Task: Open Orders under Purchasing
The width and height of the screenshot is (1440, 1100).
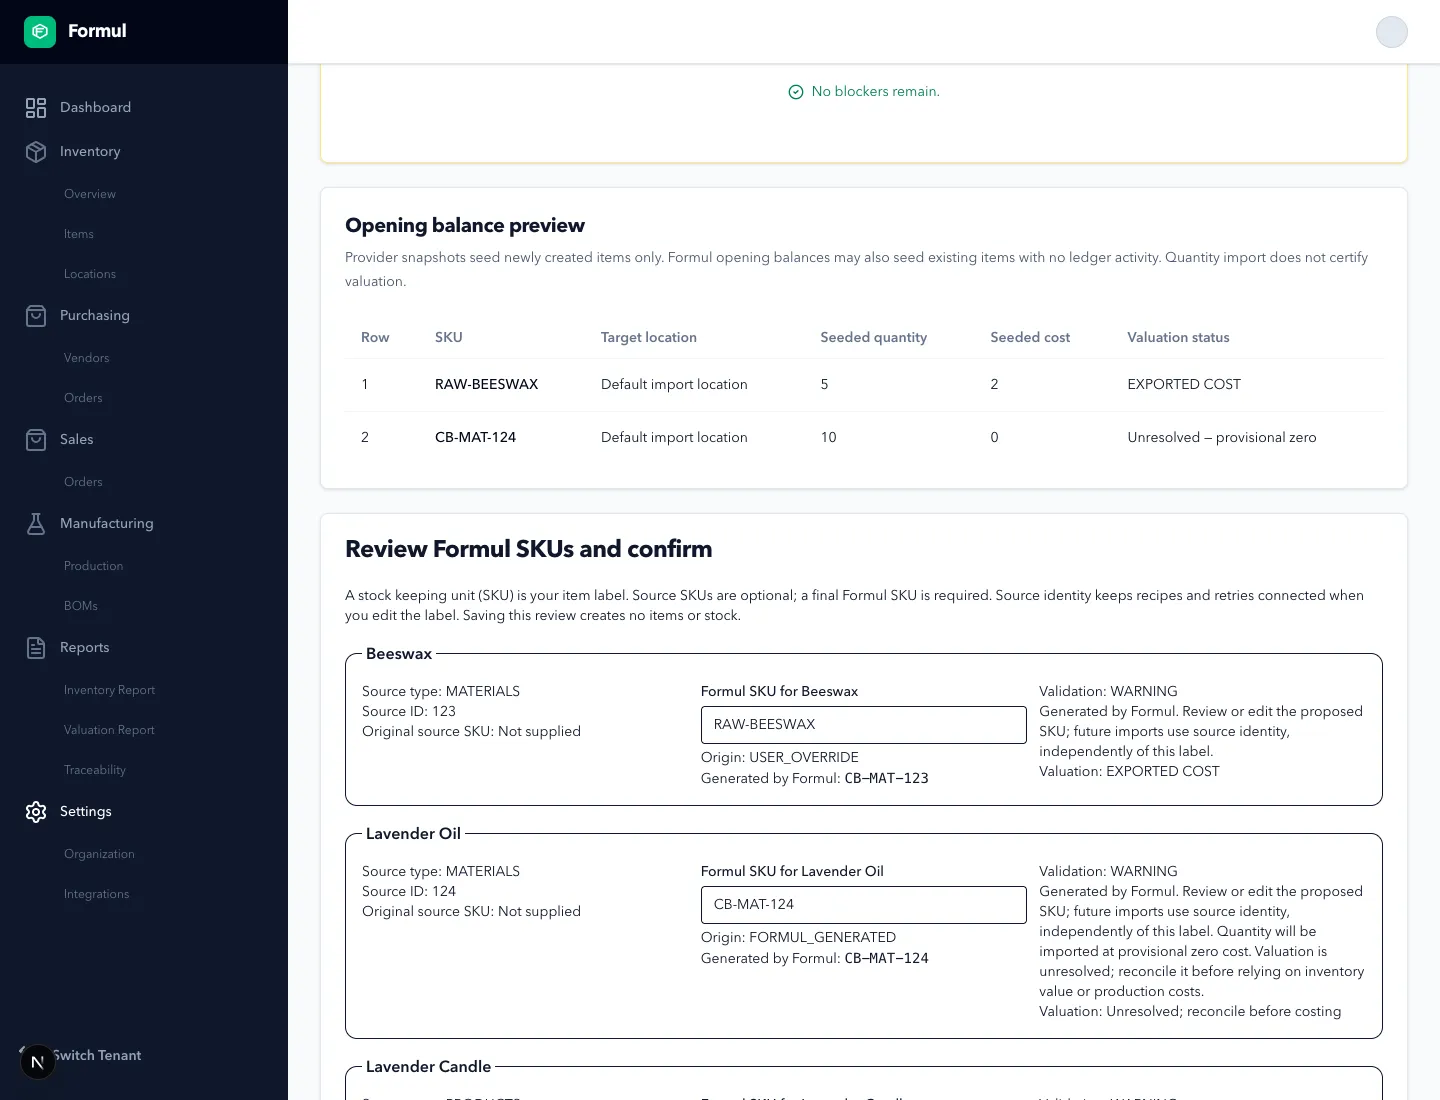Action: pyautogui.click(x=83, y=398)
